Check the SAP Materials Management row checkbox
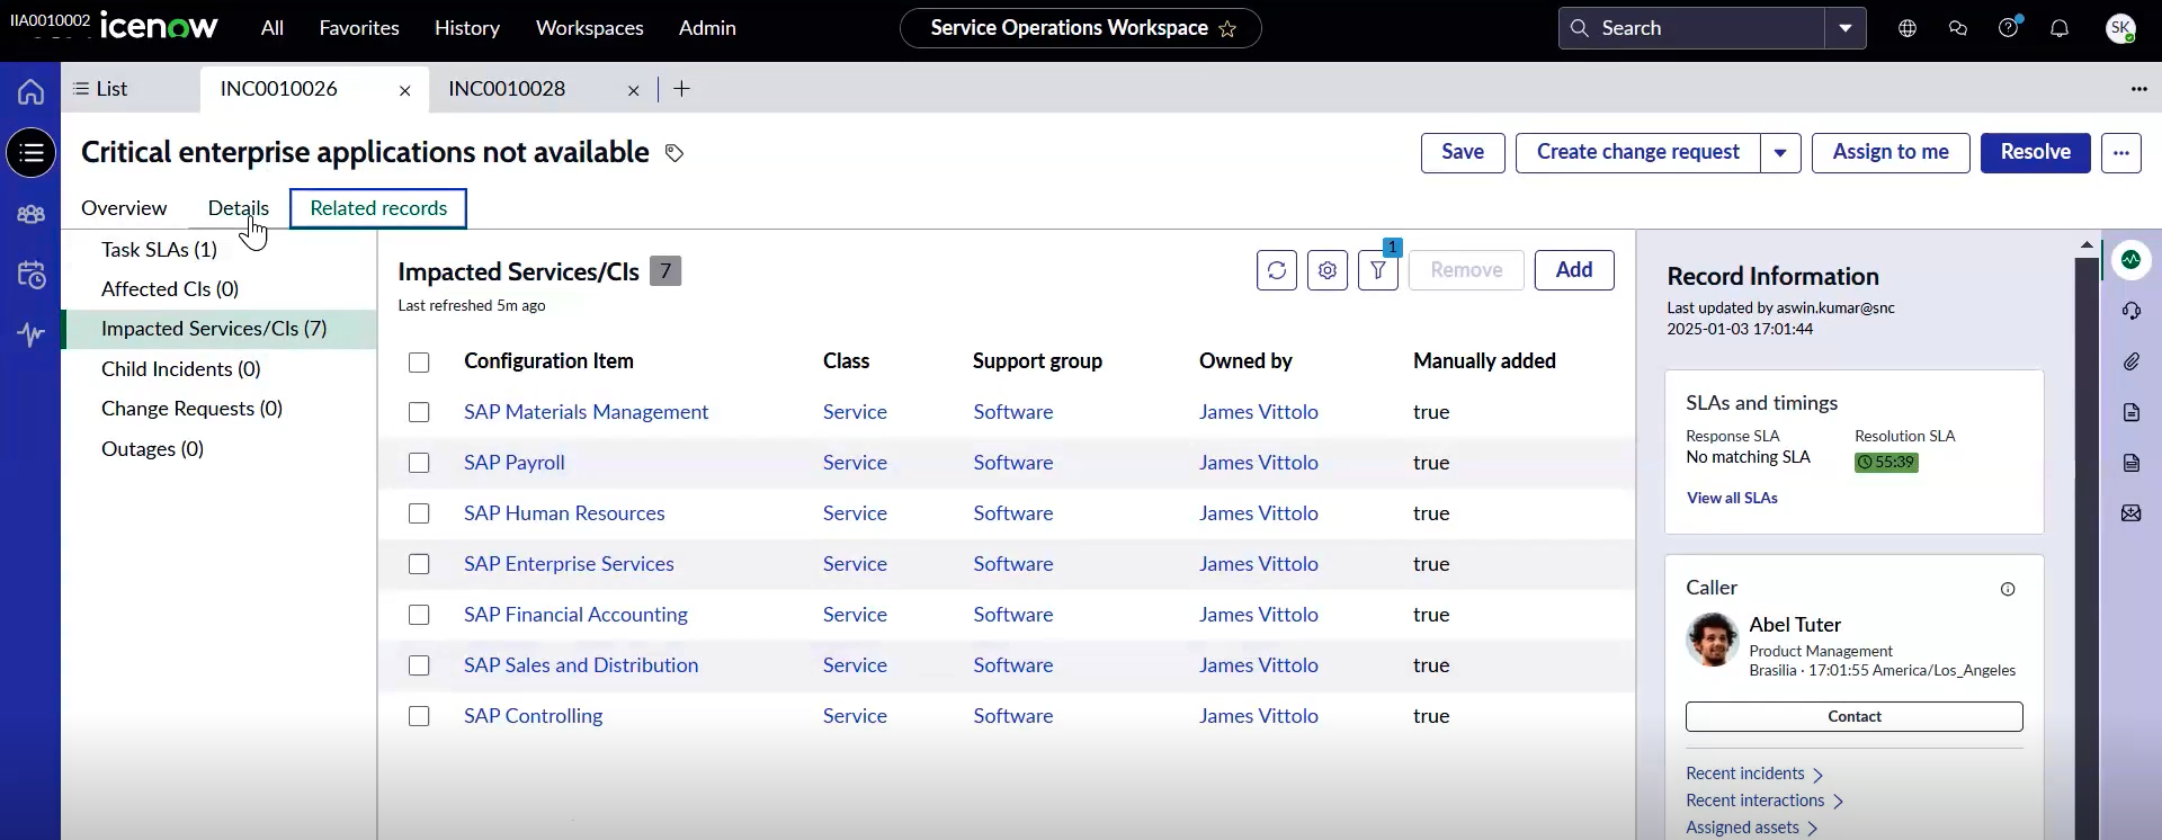2162x840 pixels. [419, 412]
